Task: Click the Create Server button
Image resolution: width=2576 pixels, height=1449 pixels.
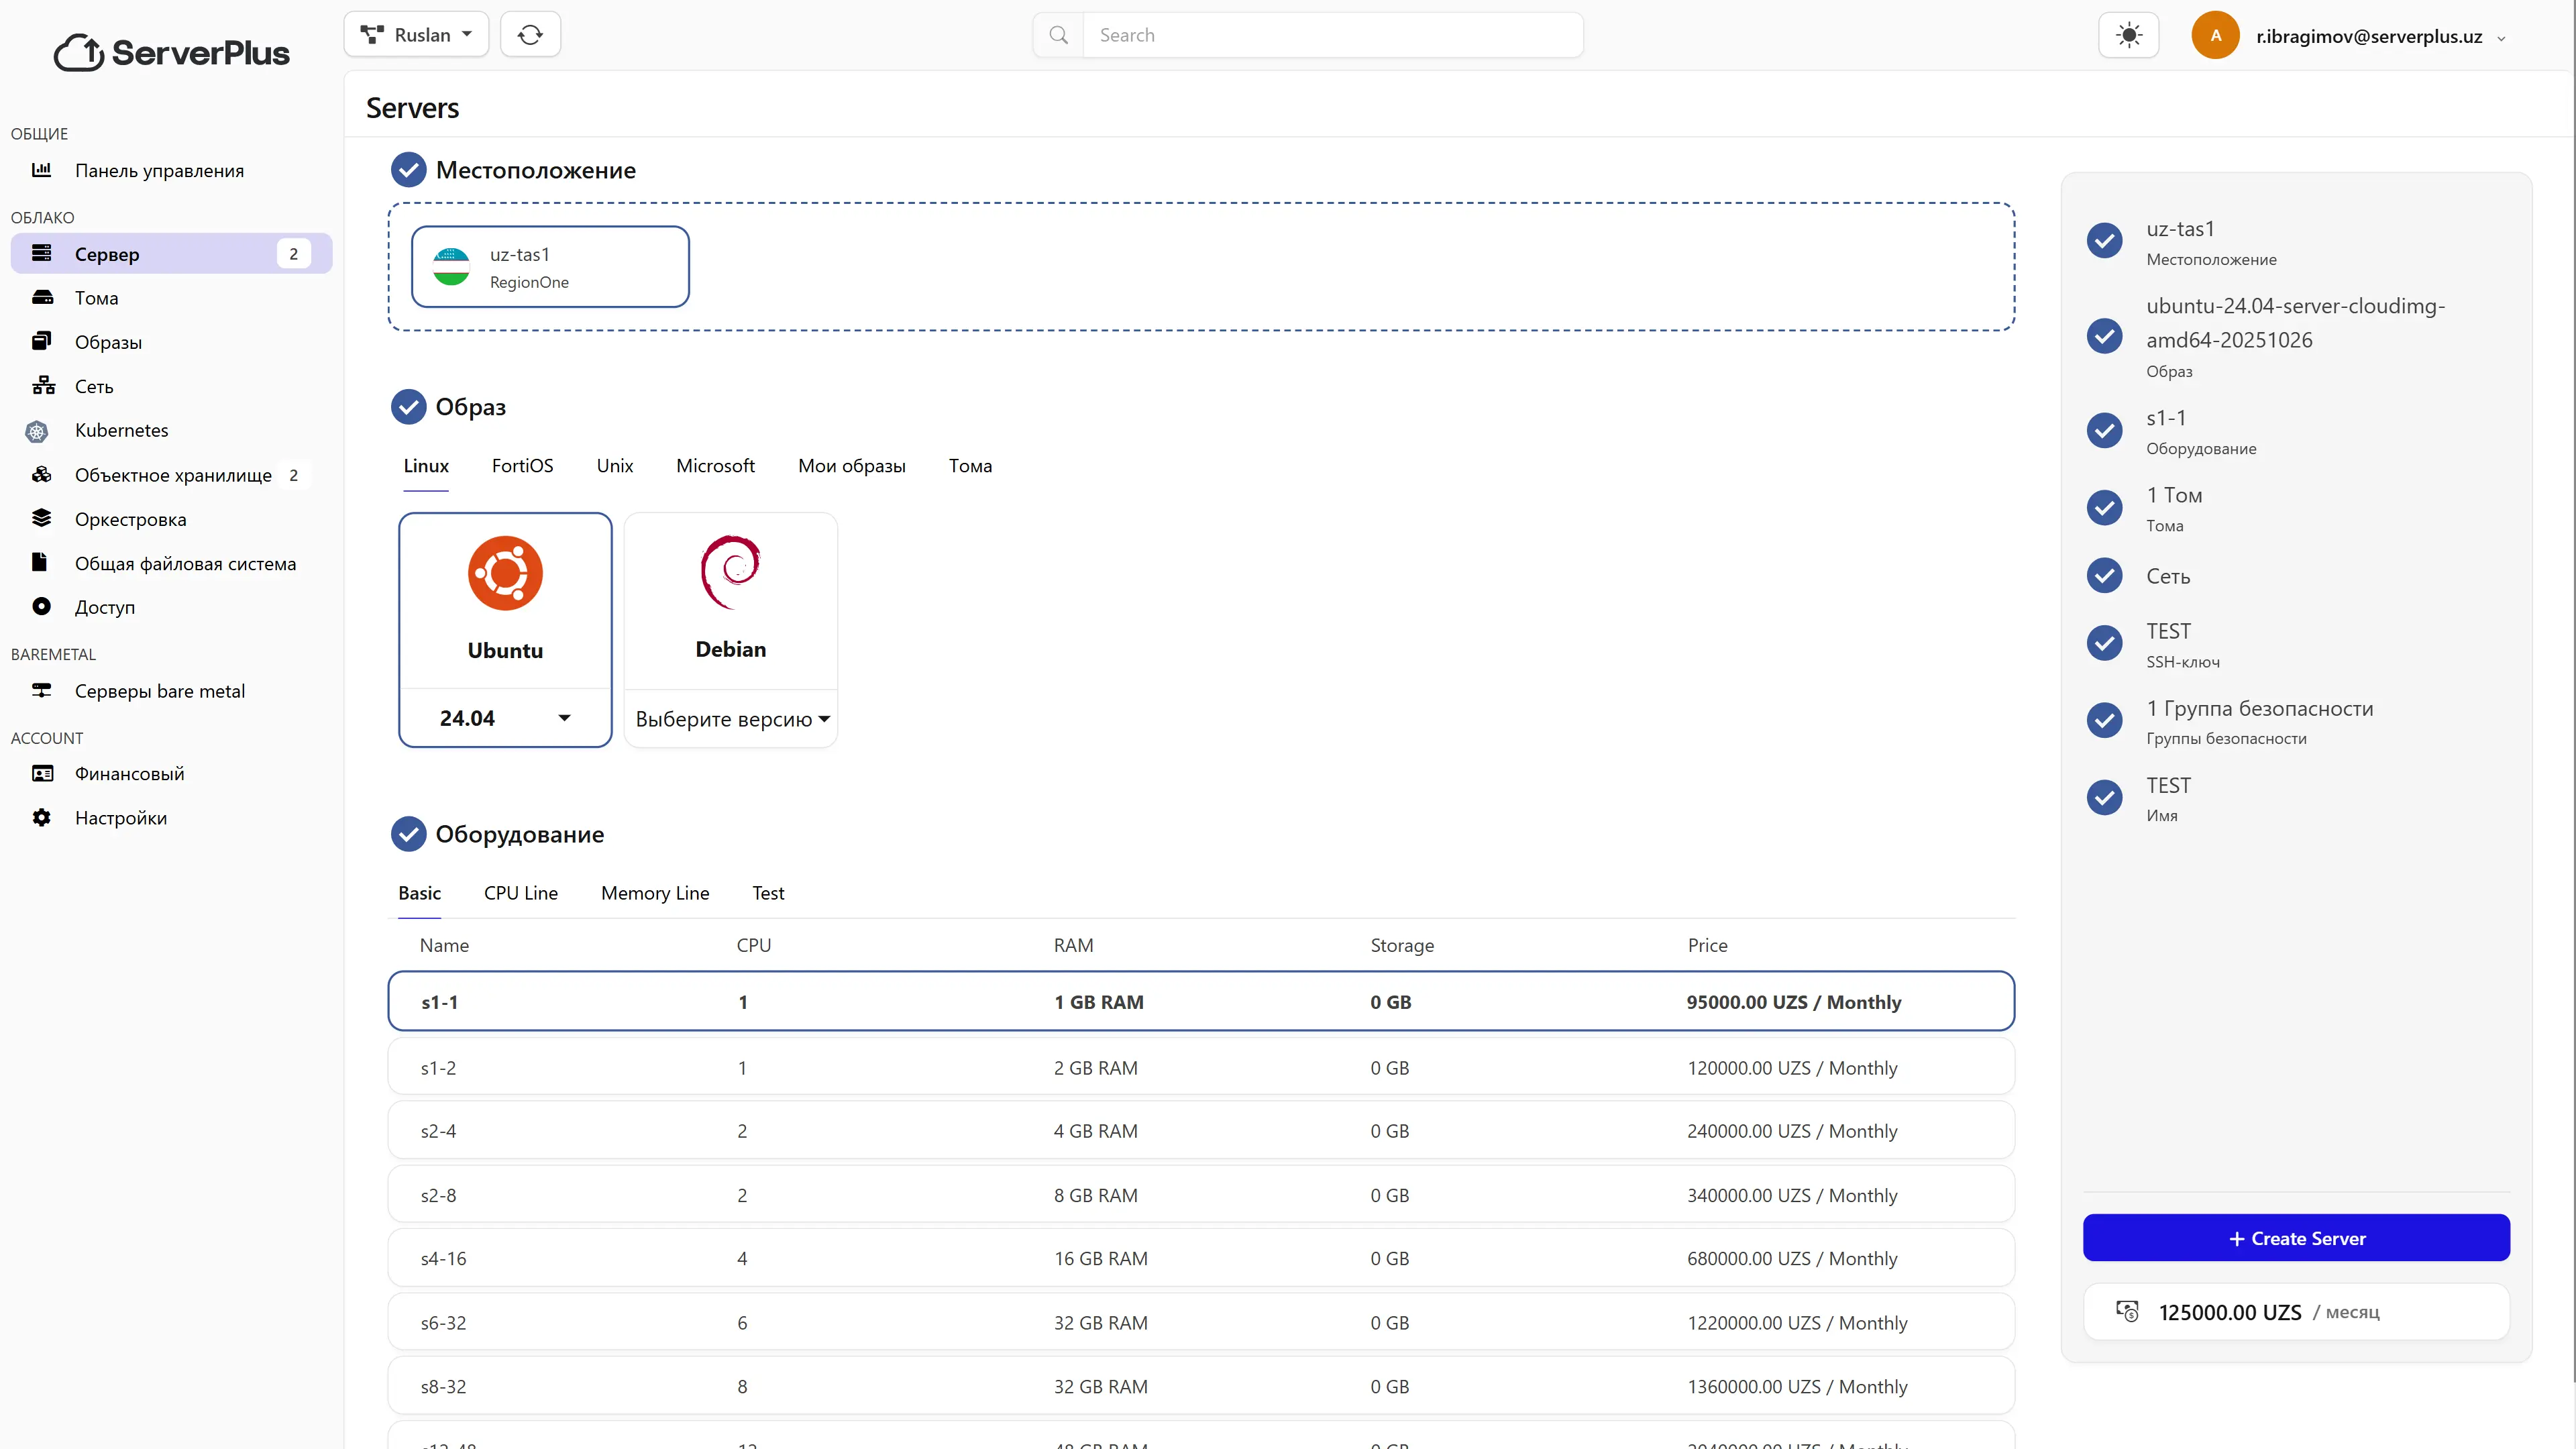Action: point(2296,1238)
